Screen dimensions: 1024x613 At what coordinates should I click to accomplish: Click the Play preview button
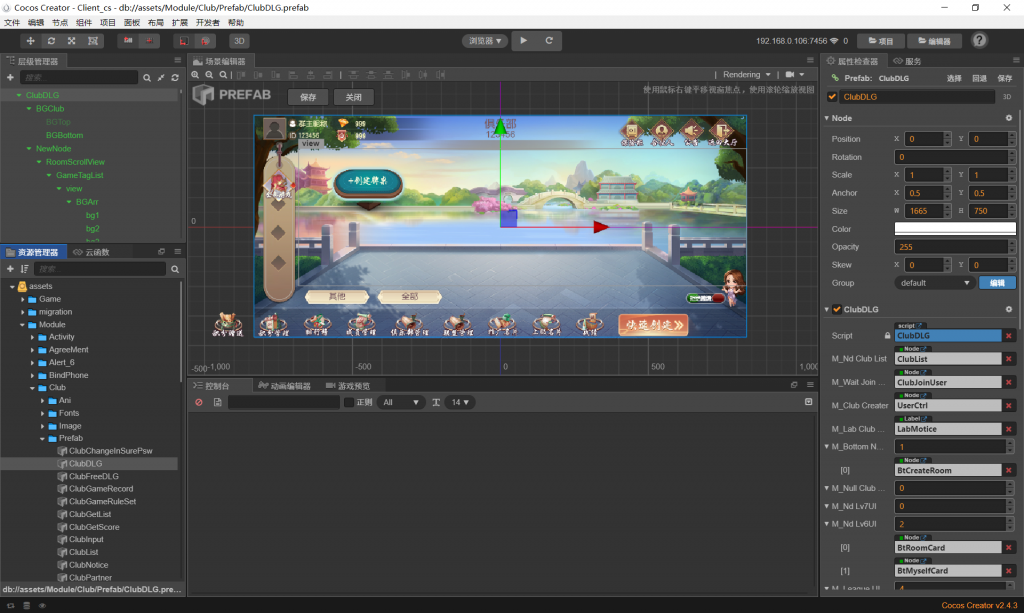(x=523, y=41)
